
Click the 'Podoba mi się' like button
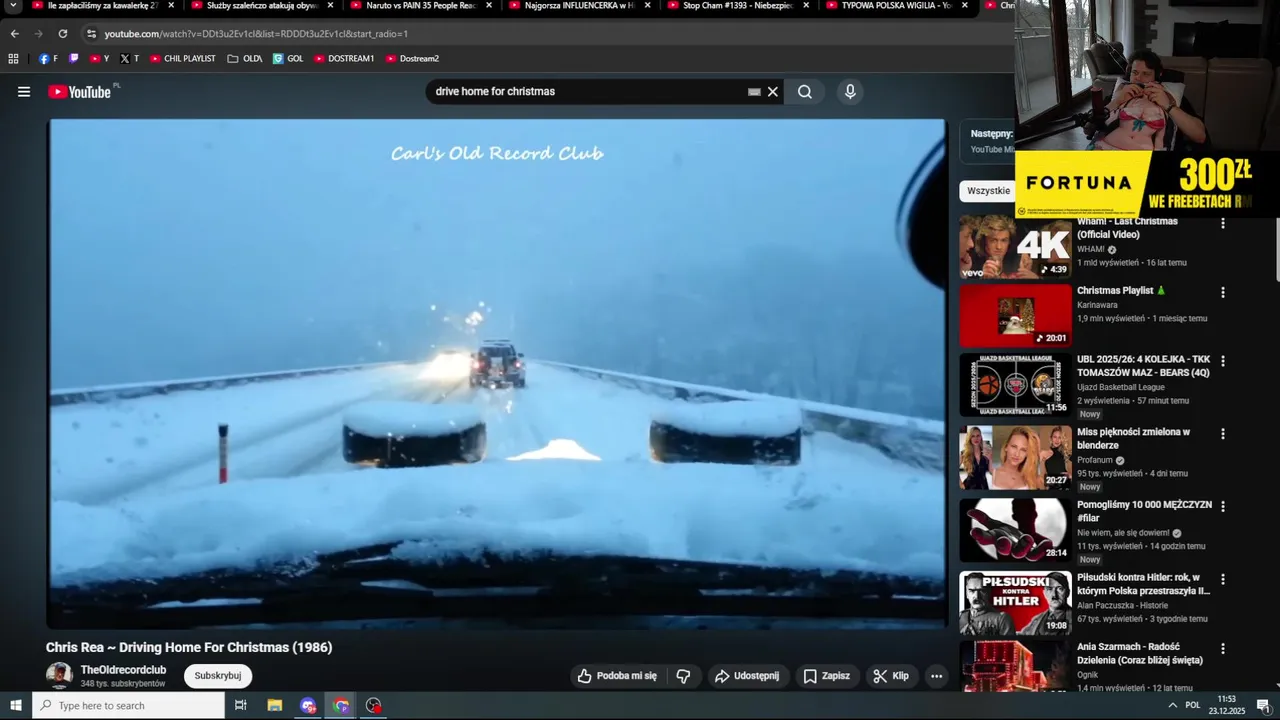pos(618,676)
